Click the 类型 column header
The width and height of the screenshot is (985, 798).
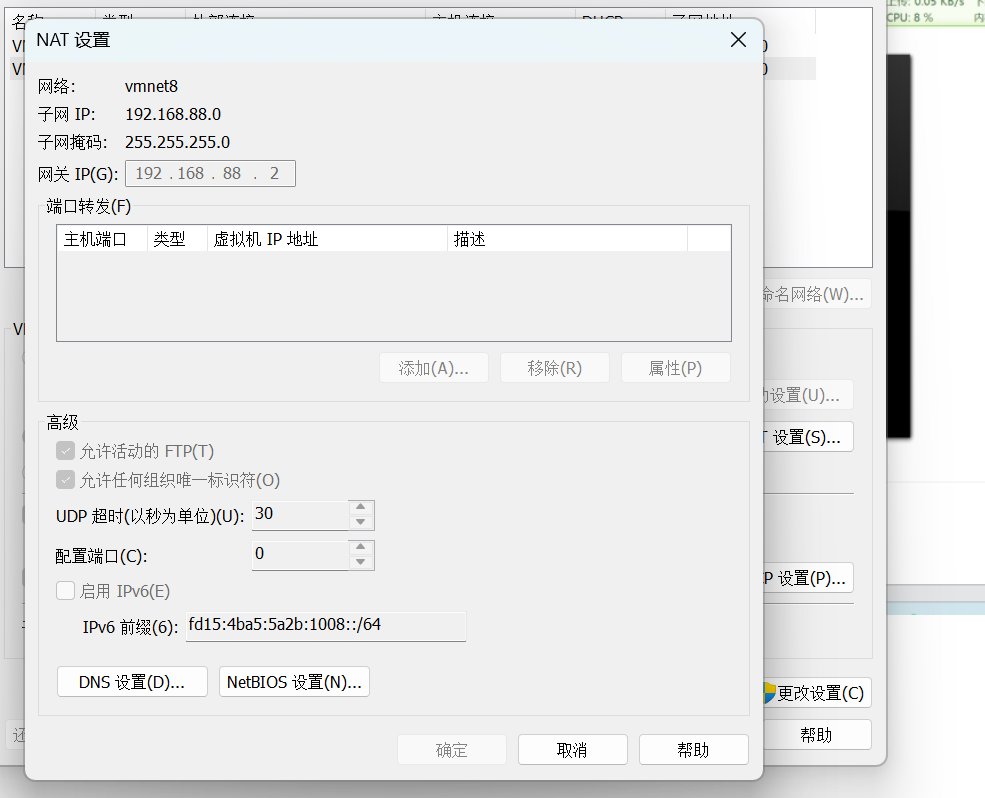point(178,239)
